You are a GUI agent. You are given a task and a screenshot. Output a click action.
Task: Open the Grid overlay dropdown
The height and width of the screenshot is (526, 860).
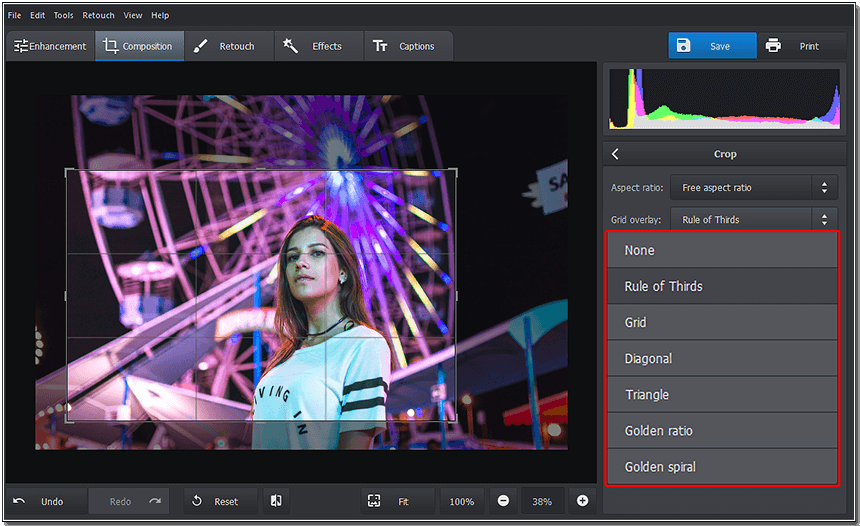pyautogui.click(x=754, y=219)
